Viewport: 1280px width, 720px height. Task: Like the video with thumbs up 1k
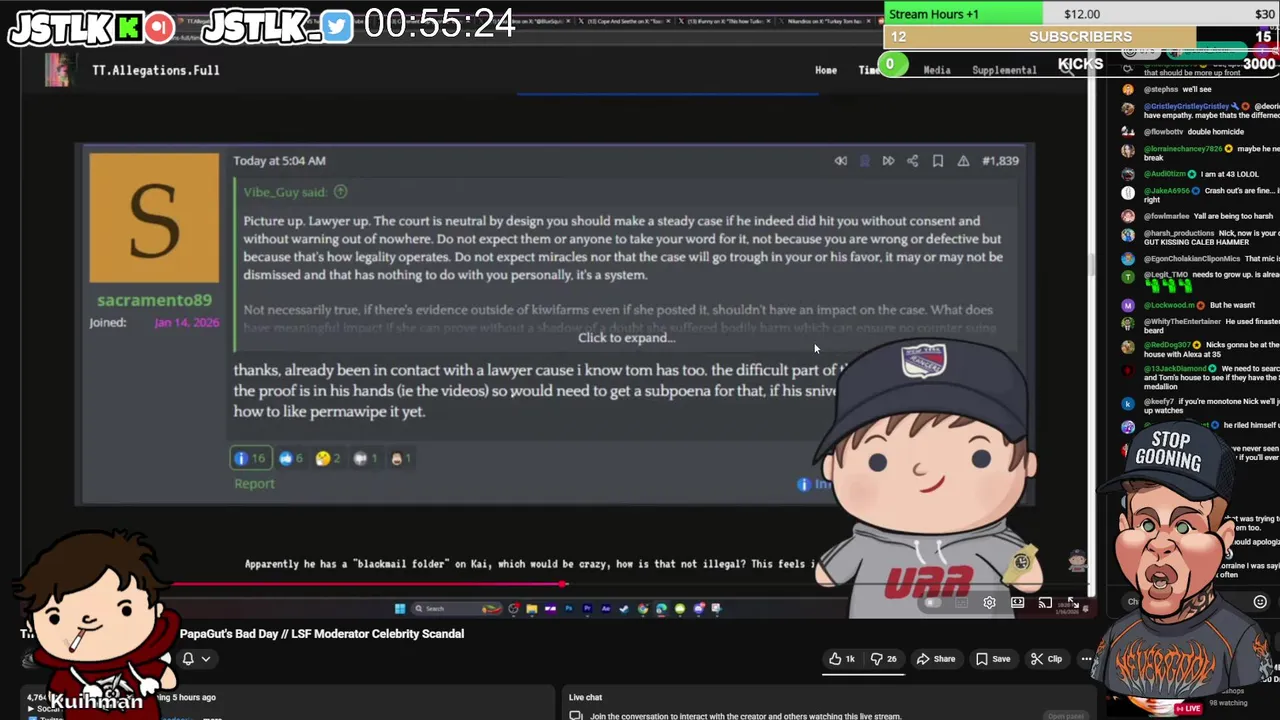[841, 659]
